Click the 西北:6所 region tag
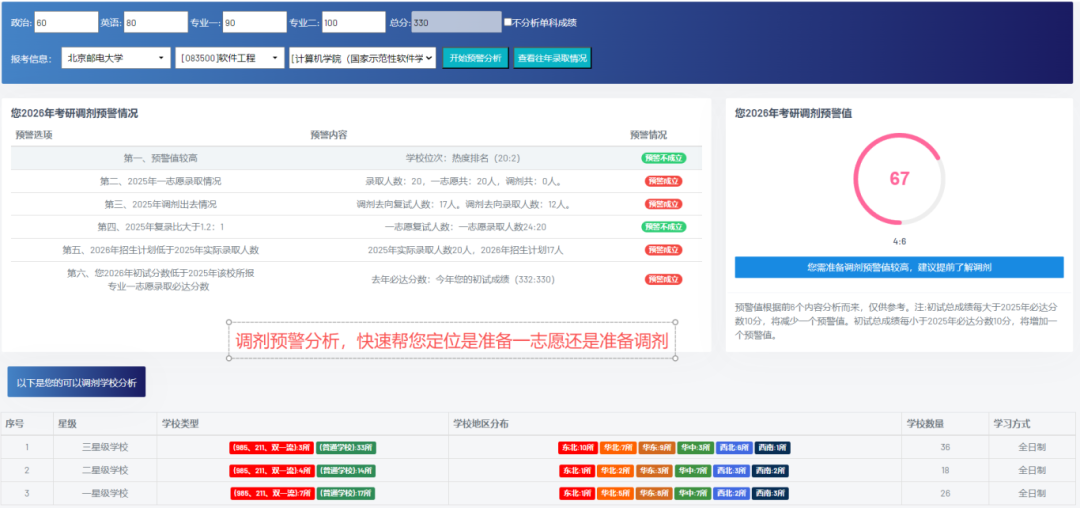Viewport: 1080px width, 508px height. pos(733,447)
